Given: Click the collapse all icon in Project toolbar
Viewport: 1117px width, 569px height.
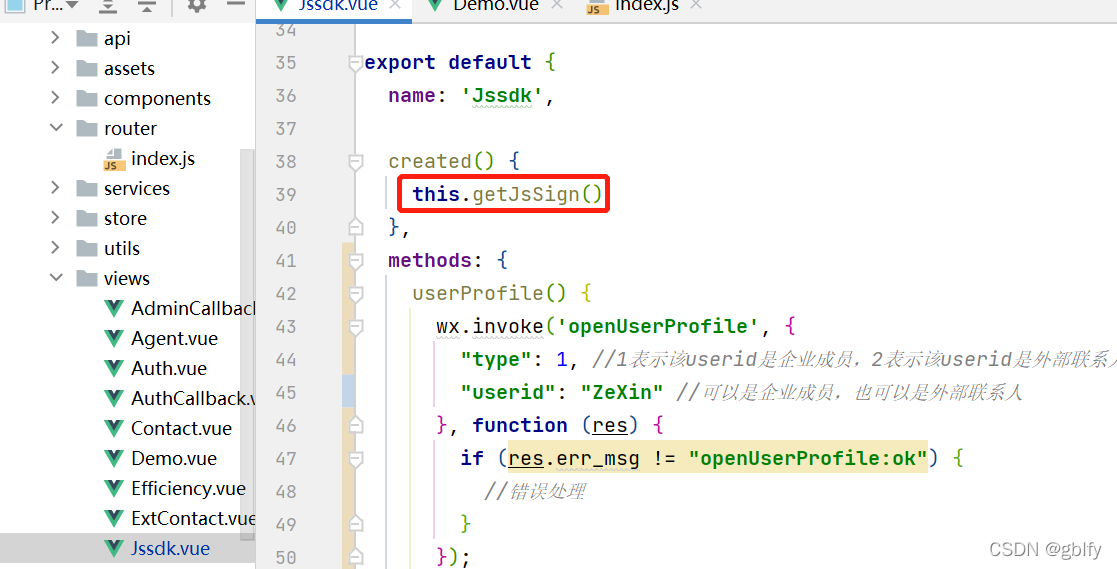Looking at the screenshot, I should (147, 6).
